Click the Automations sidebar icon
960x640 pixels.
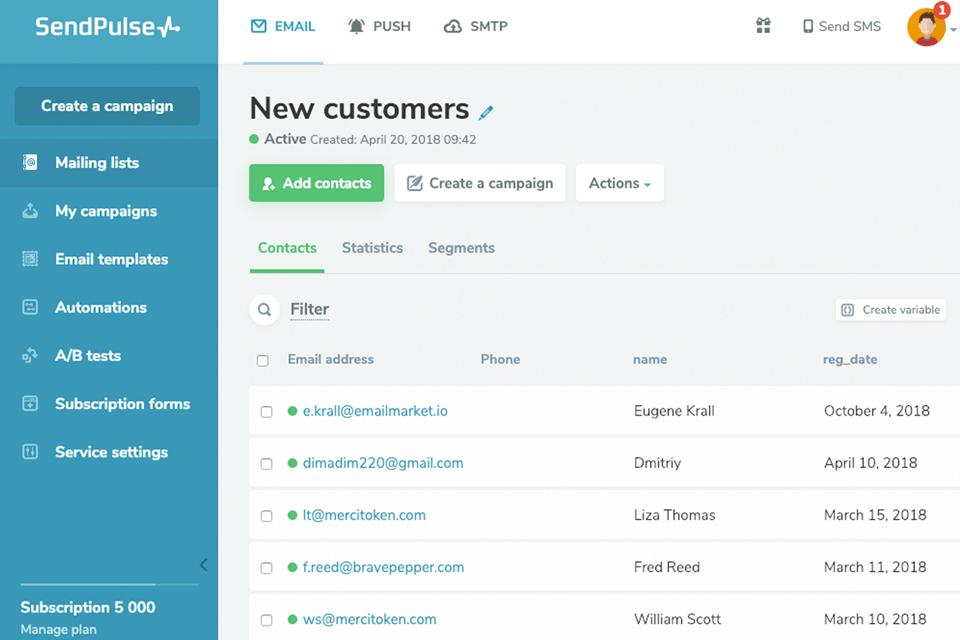[x=30, y=307]
